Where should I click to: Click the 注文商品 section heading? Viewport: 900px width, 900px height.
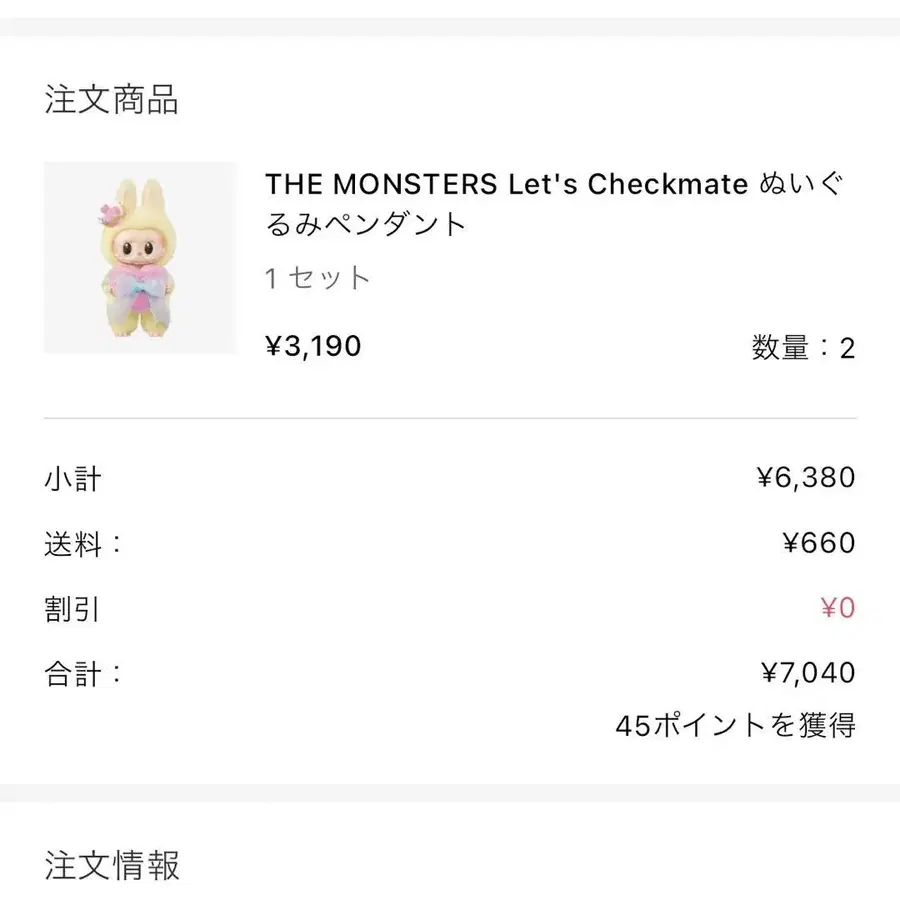(111, 100)
